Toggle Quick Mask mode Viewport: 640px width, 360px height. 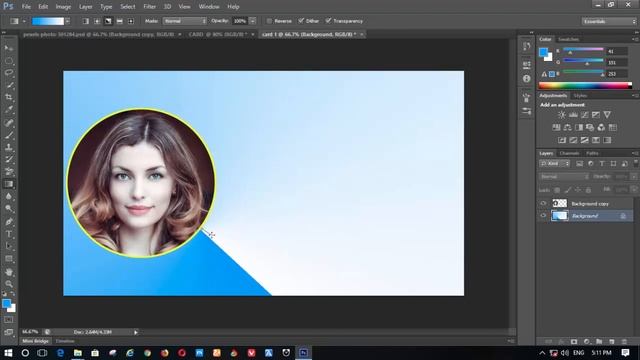point(9,320)
